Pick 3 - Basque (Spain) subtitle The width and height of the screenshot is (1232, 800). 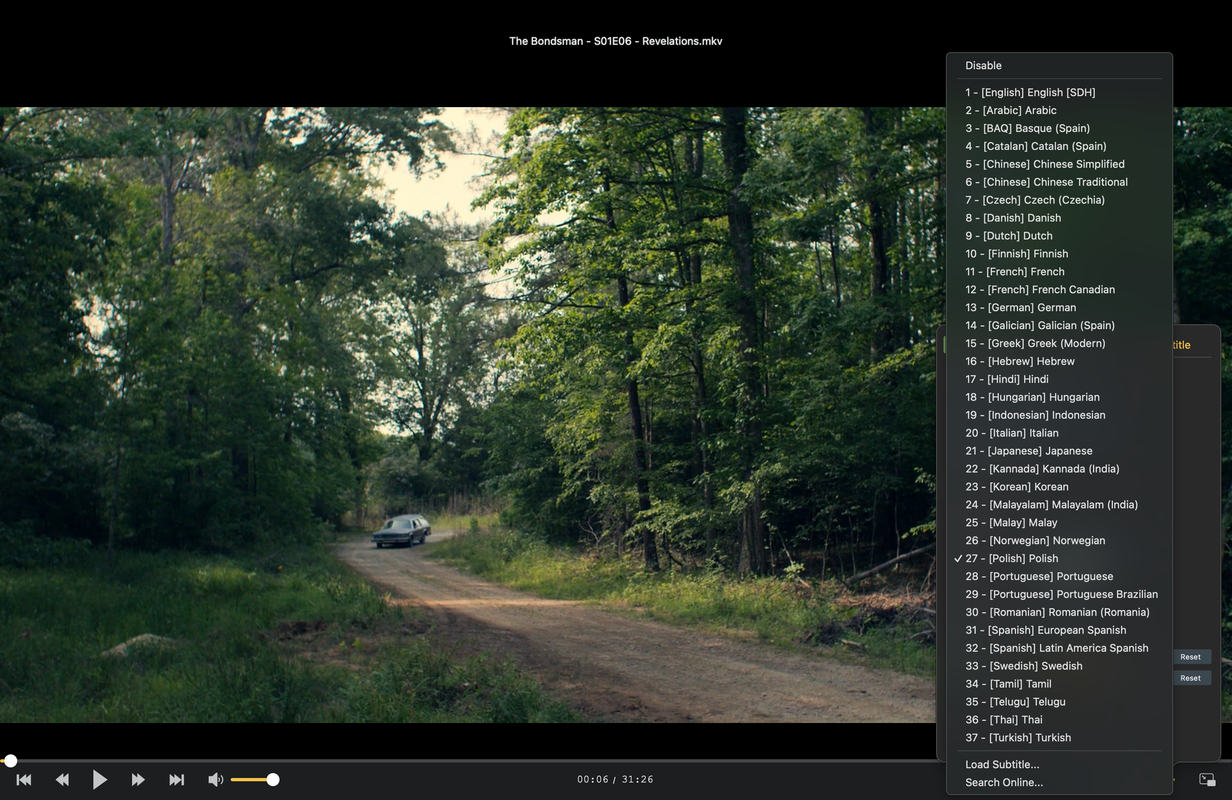1059,129
